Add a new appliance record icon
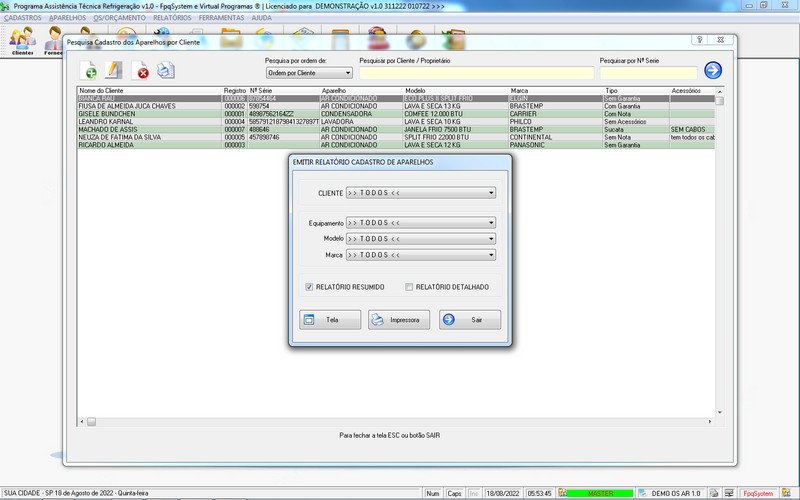Image resolution: width=800 pixels, height=500 pixels. [89, 70]
